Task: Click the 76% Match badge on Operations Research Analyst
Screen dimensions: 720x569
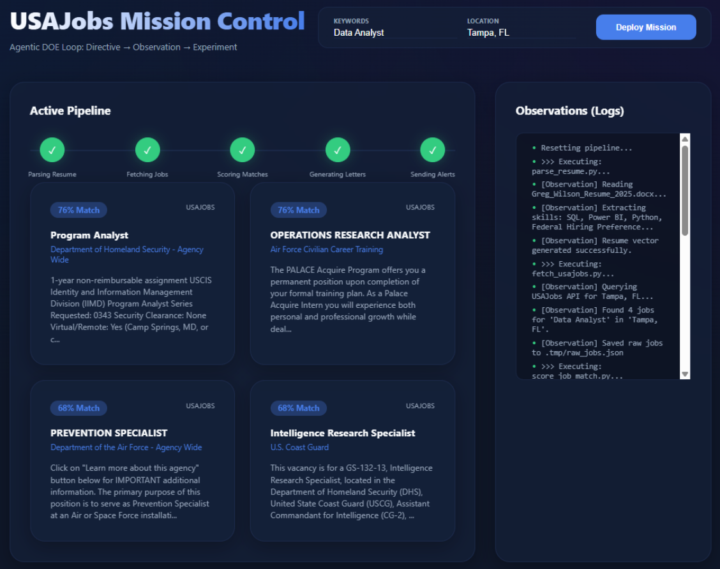Action: (298, 210)
